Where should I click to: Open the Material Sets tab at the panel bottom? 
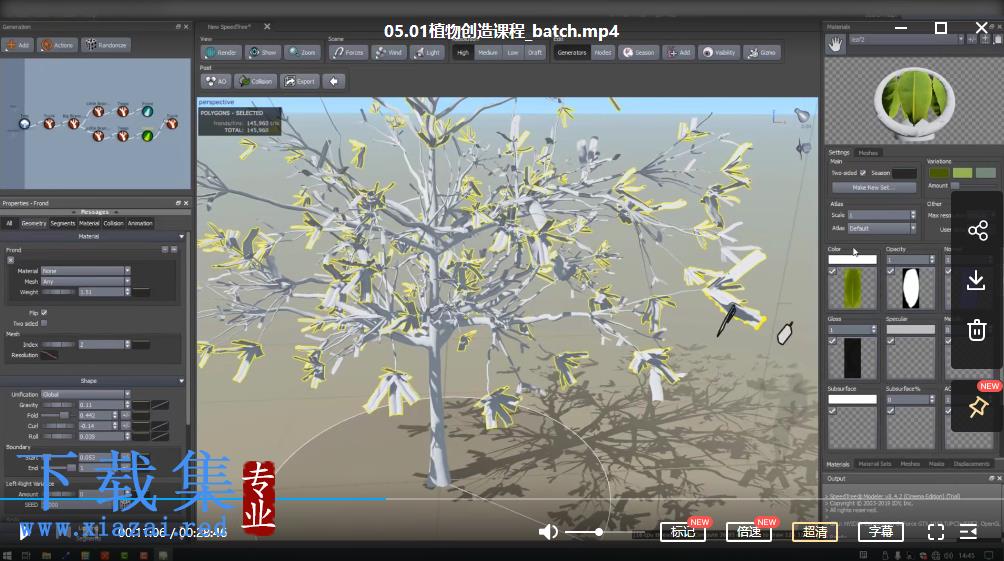pos(875,464)
